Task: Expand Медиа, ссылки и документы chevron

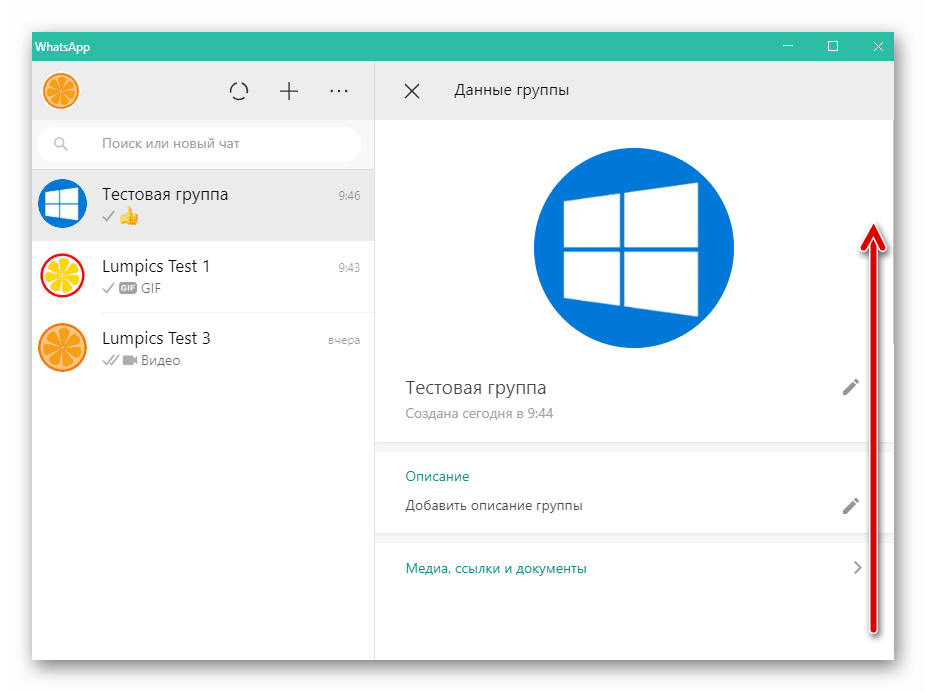Action: click(857, 568)
